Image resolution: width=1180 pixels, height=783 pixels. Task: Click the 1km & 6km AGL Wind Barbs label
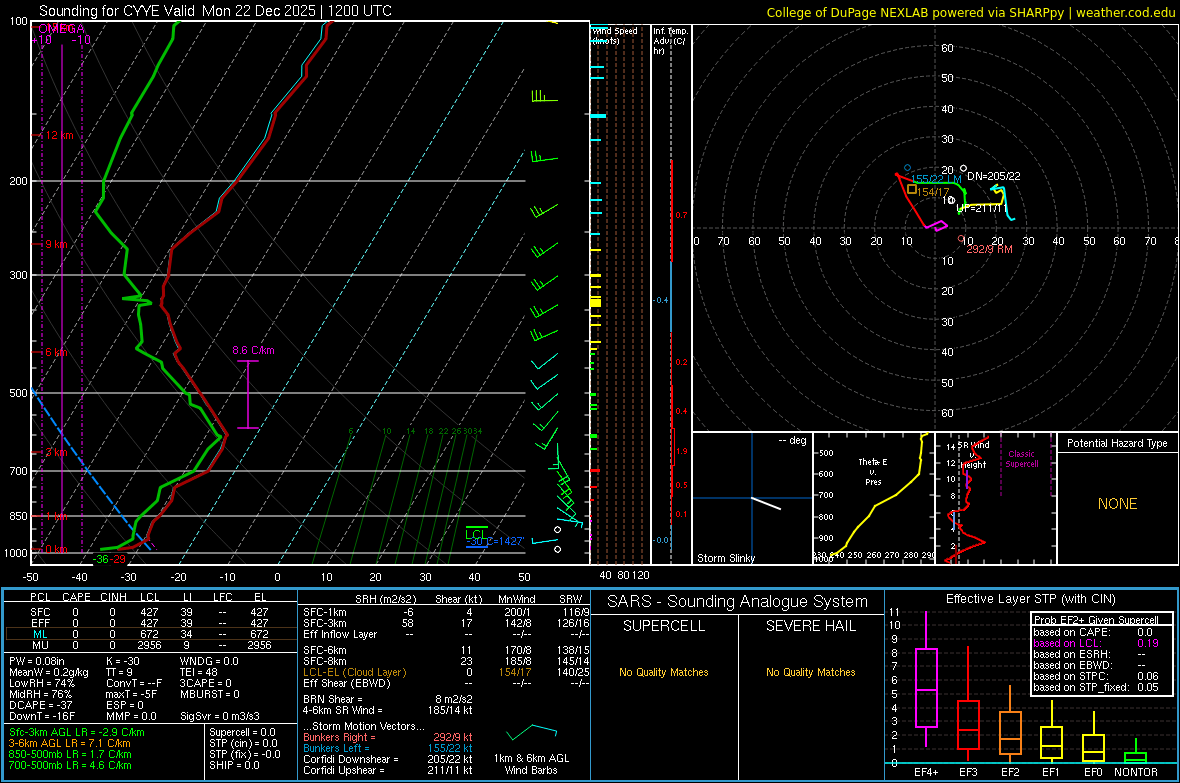point(531,764)
